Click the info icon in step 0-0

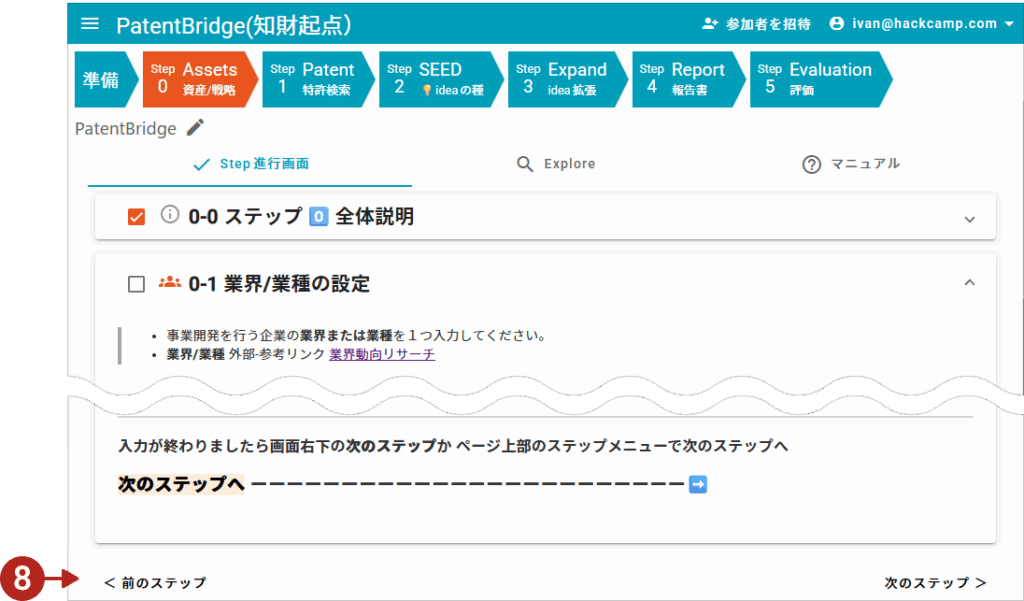[170, 215]
